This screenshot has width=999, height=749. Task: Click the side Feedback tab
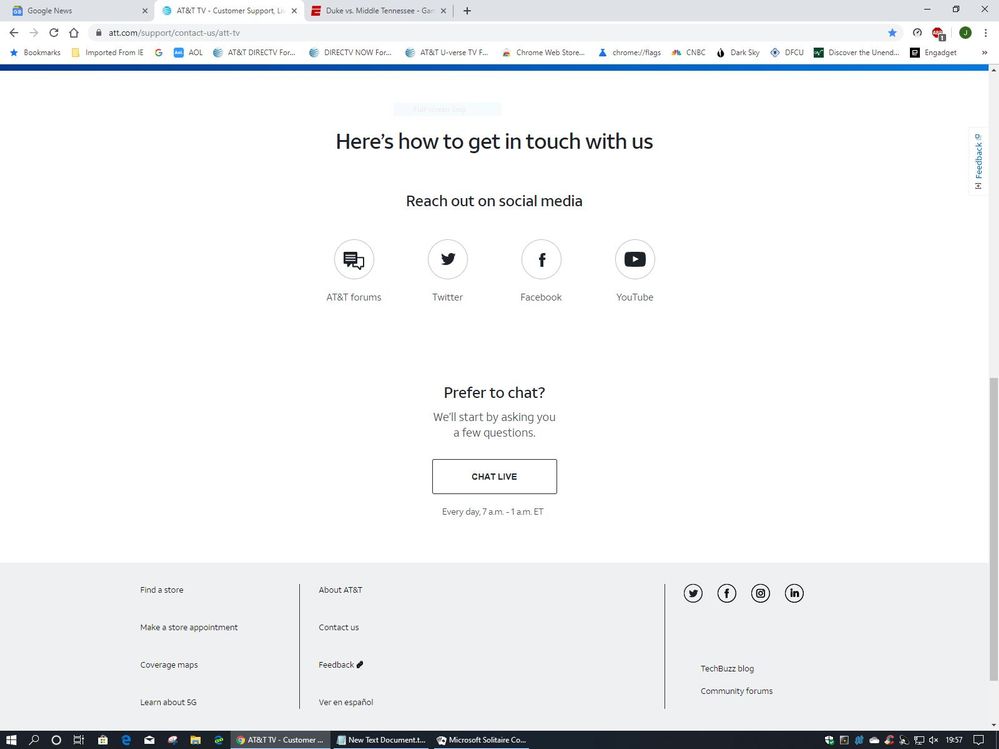coord(979,161)
